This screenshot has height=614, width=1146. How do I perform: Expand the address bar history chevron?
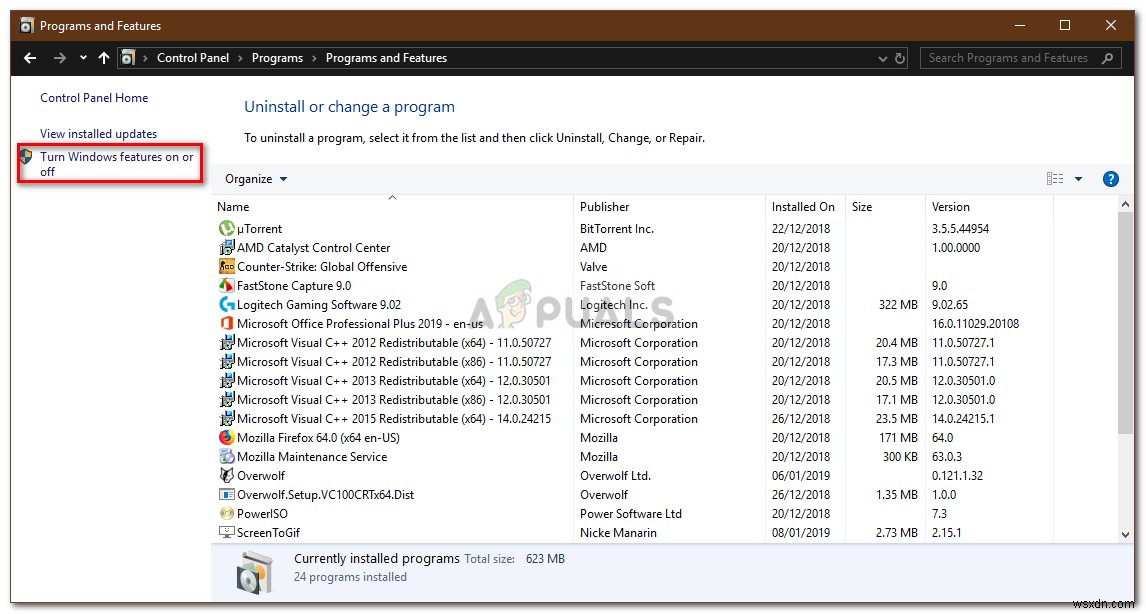883,57
